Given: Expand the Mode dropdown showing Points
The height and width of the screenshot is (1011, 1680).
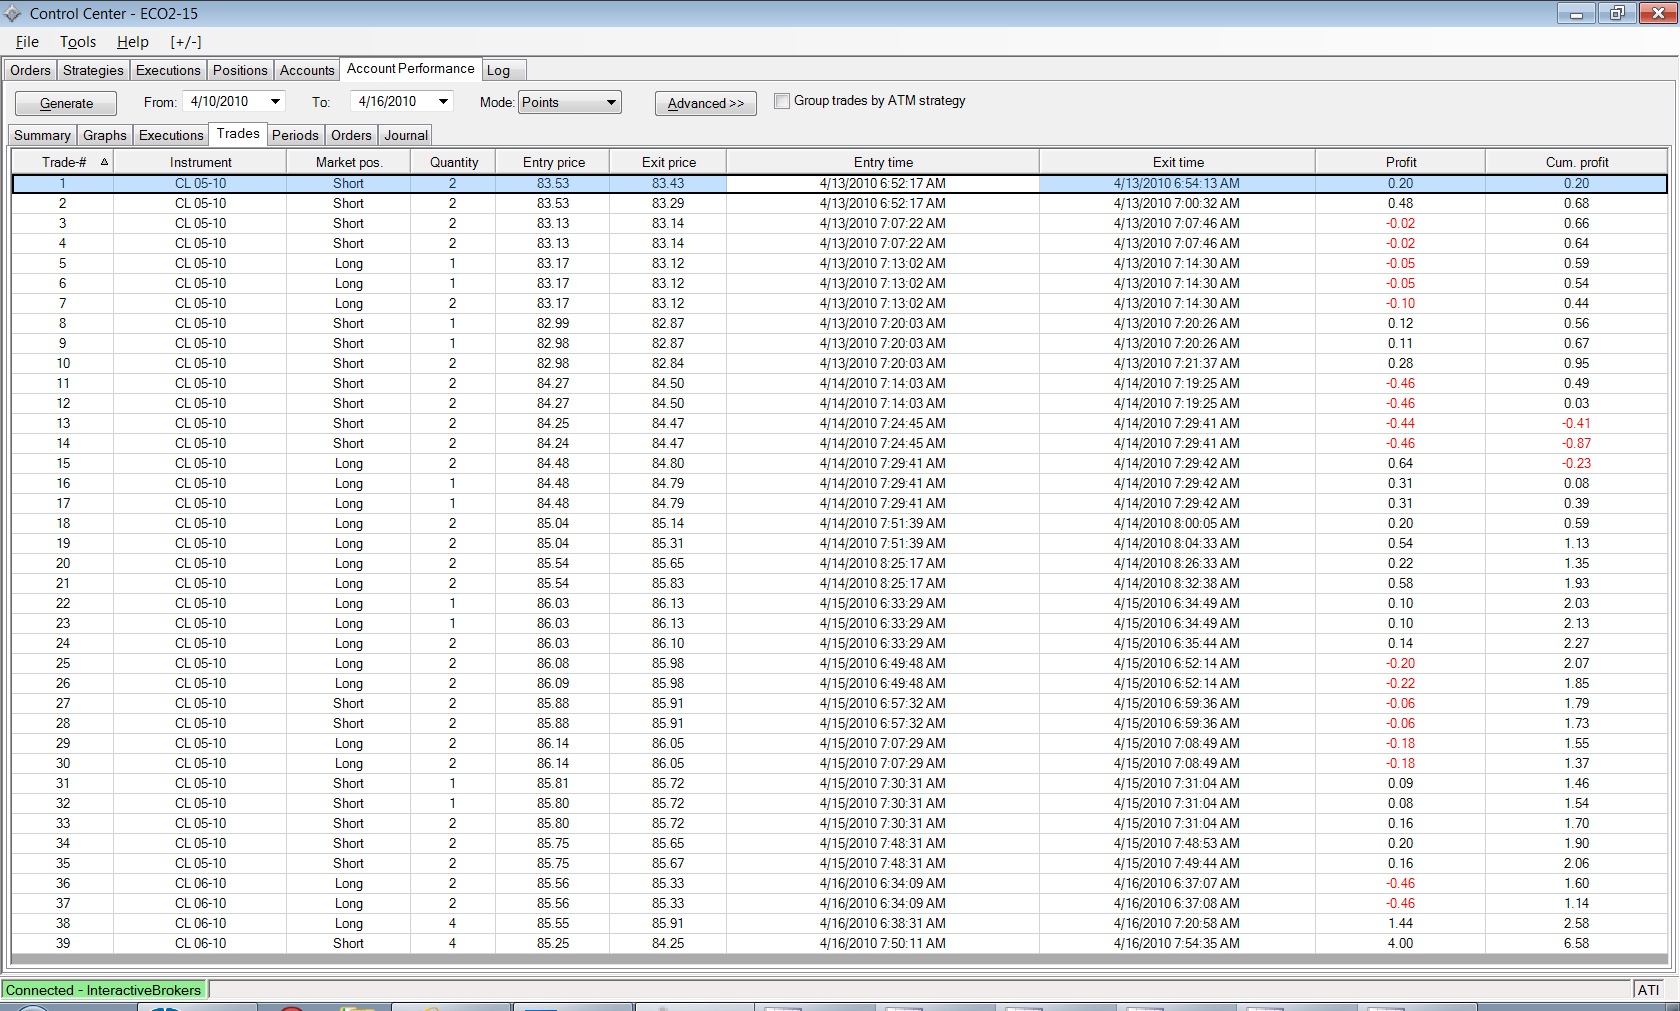Looking at the screenshot, I should pyautogui.click(x=570, y=102).
